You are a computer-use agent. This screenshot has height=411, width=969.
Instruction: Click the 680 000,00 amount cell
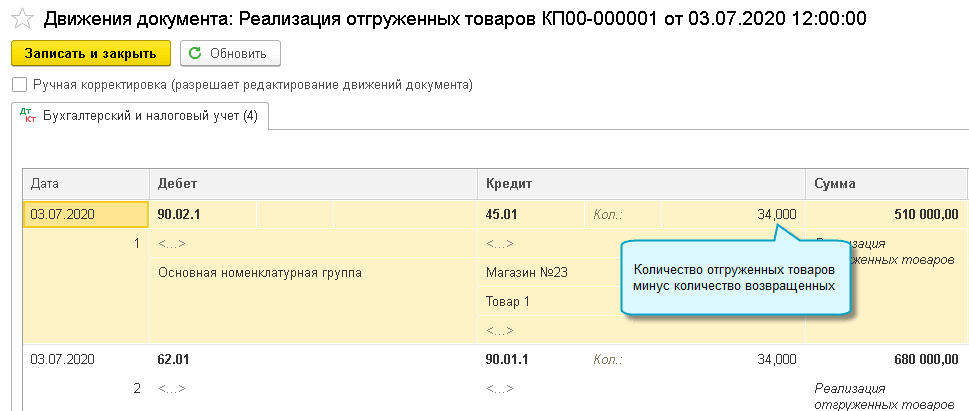(886, 359)
